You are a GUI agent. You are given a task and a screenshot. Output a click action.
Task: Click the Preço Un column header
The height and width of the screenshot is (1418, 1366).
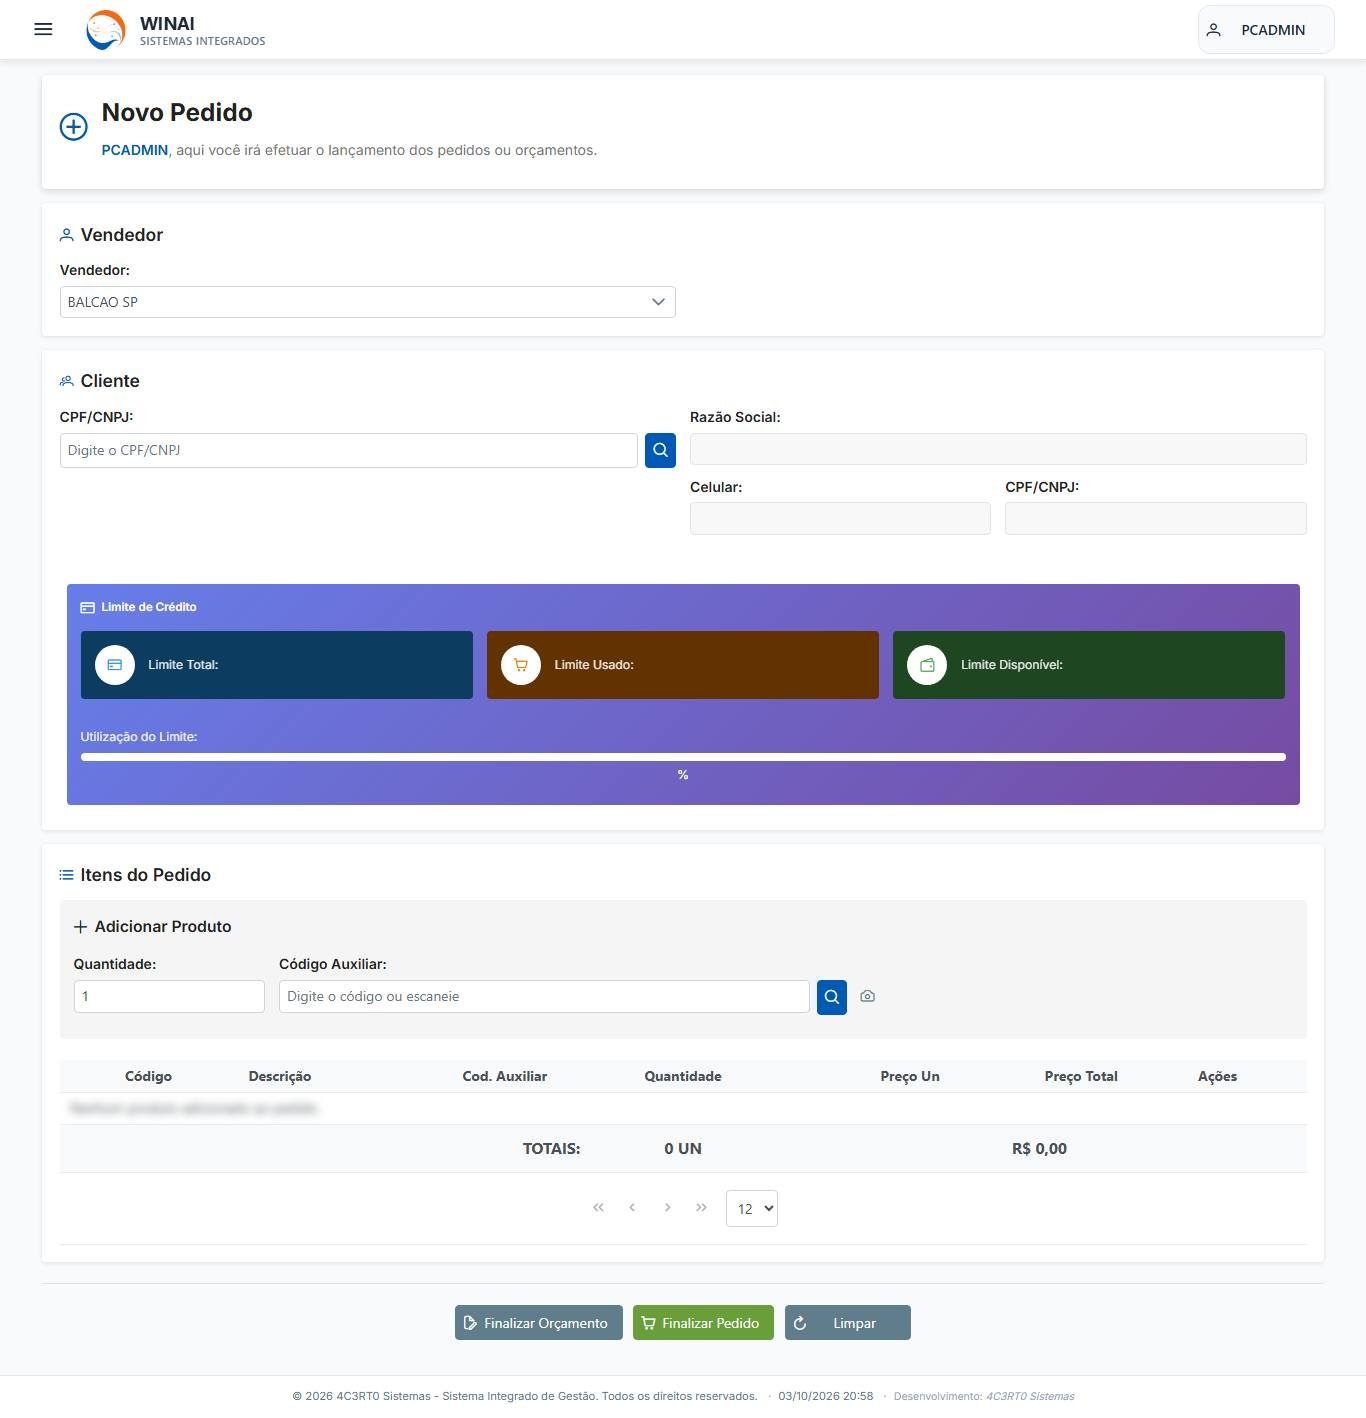pyautogui.click(x=910, y=1077)
